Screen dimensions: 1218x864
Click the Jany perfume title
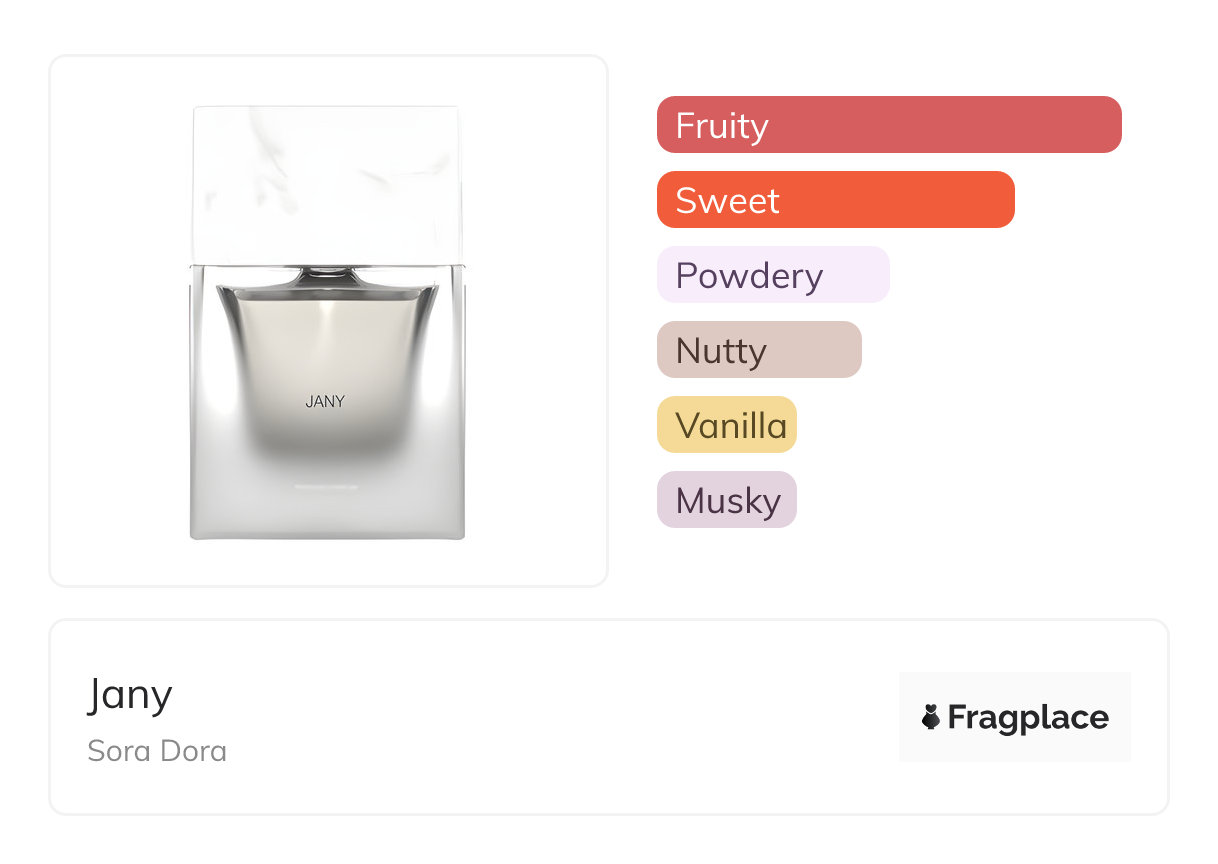130,694
